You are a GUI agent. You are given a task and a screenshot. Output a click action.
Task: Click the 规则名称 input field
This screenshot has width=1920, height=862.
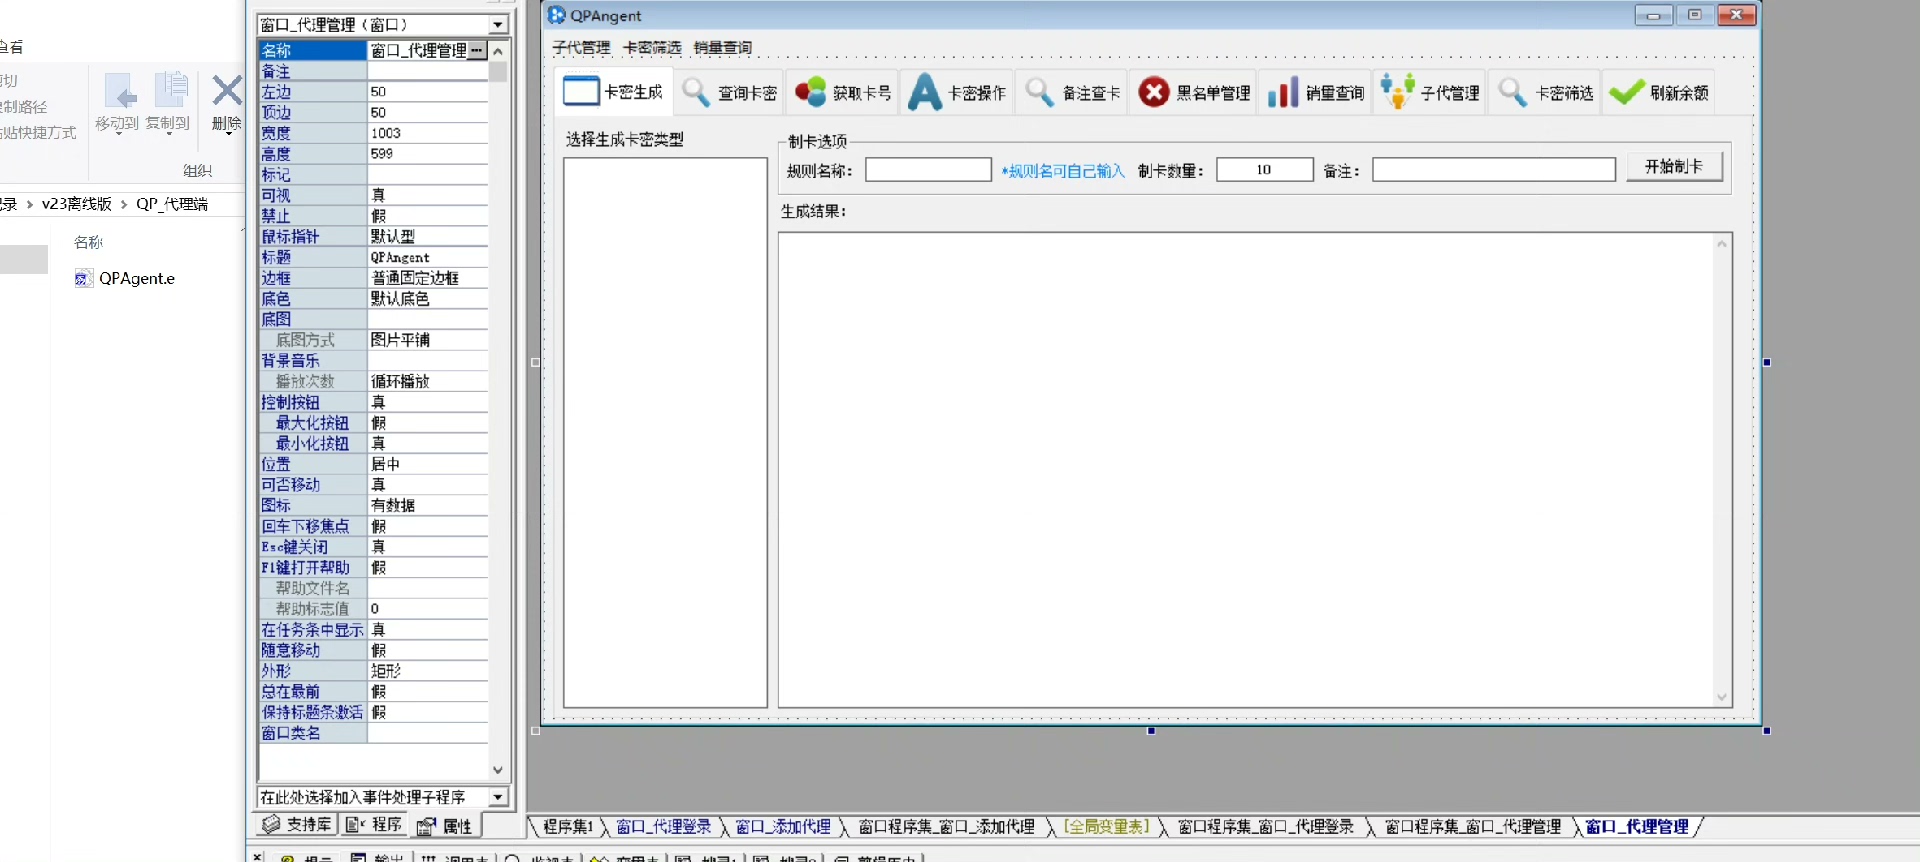pyautogui.click(x=928, y=170)
